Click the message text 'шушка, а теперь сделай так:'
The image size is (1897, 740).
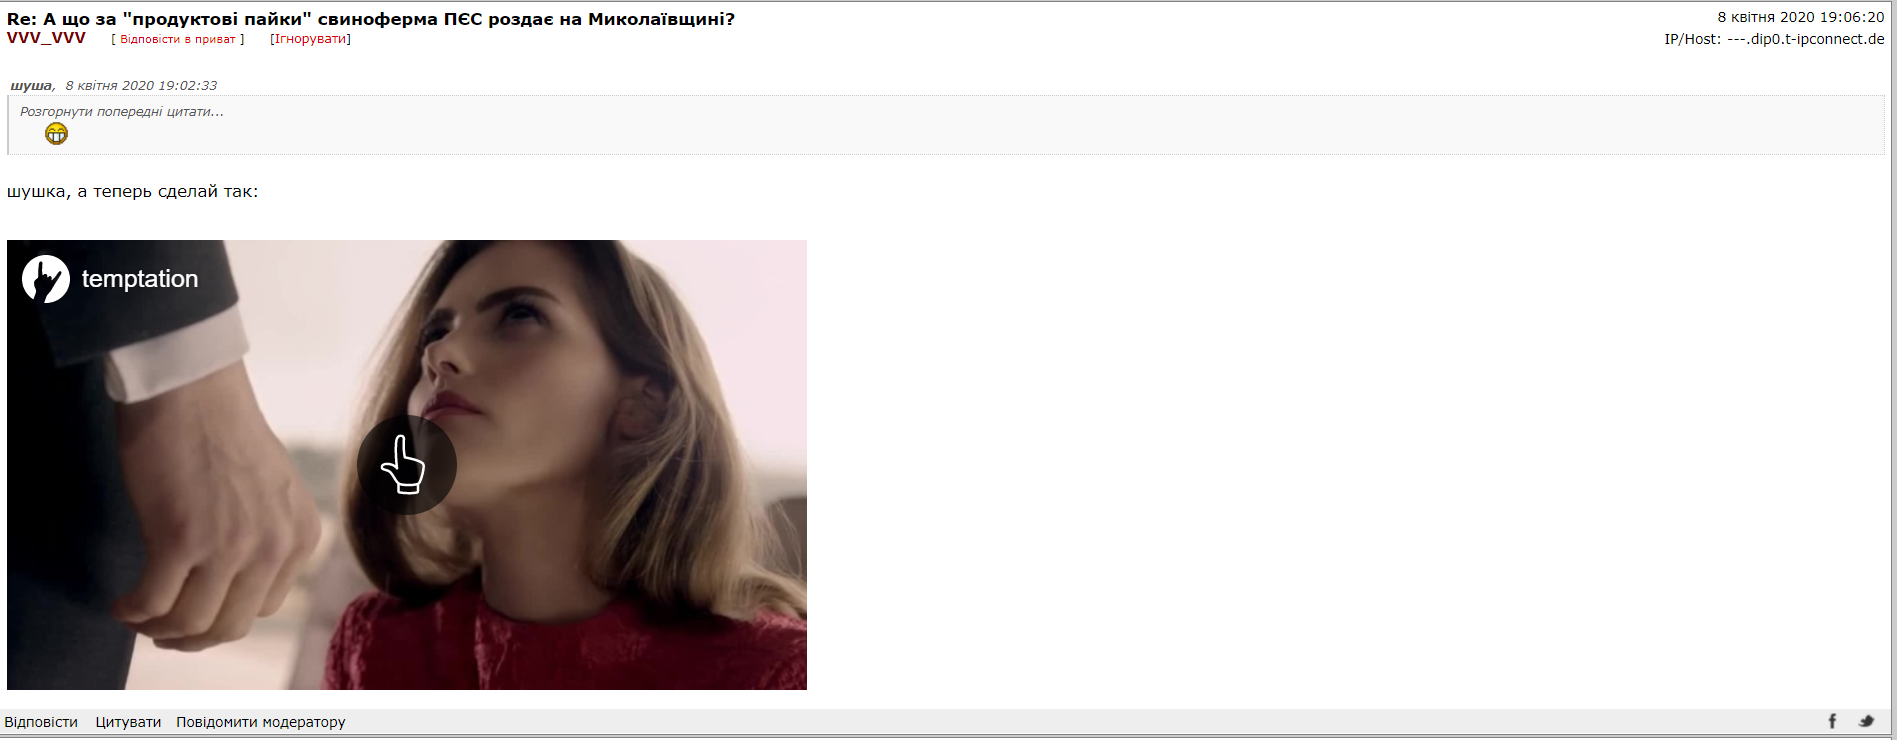click(132, 191)
